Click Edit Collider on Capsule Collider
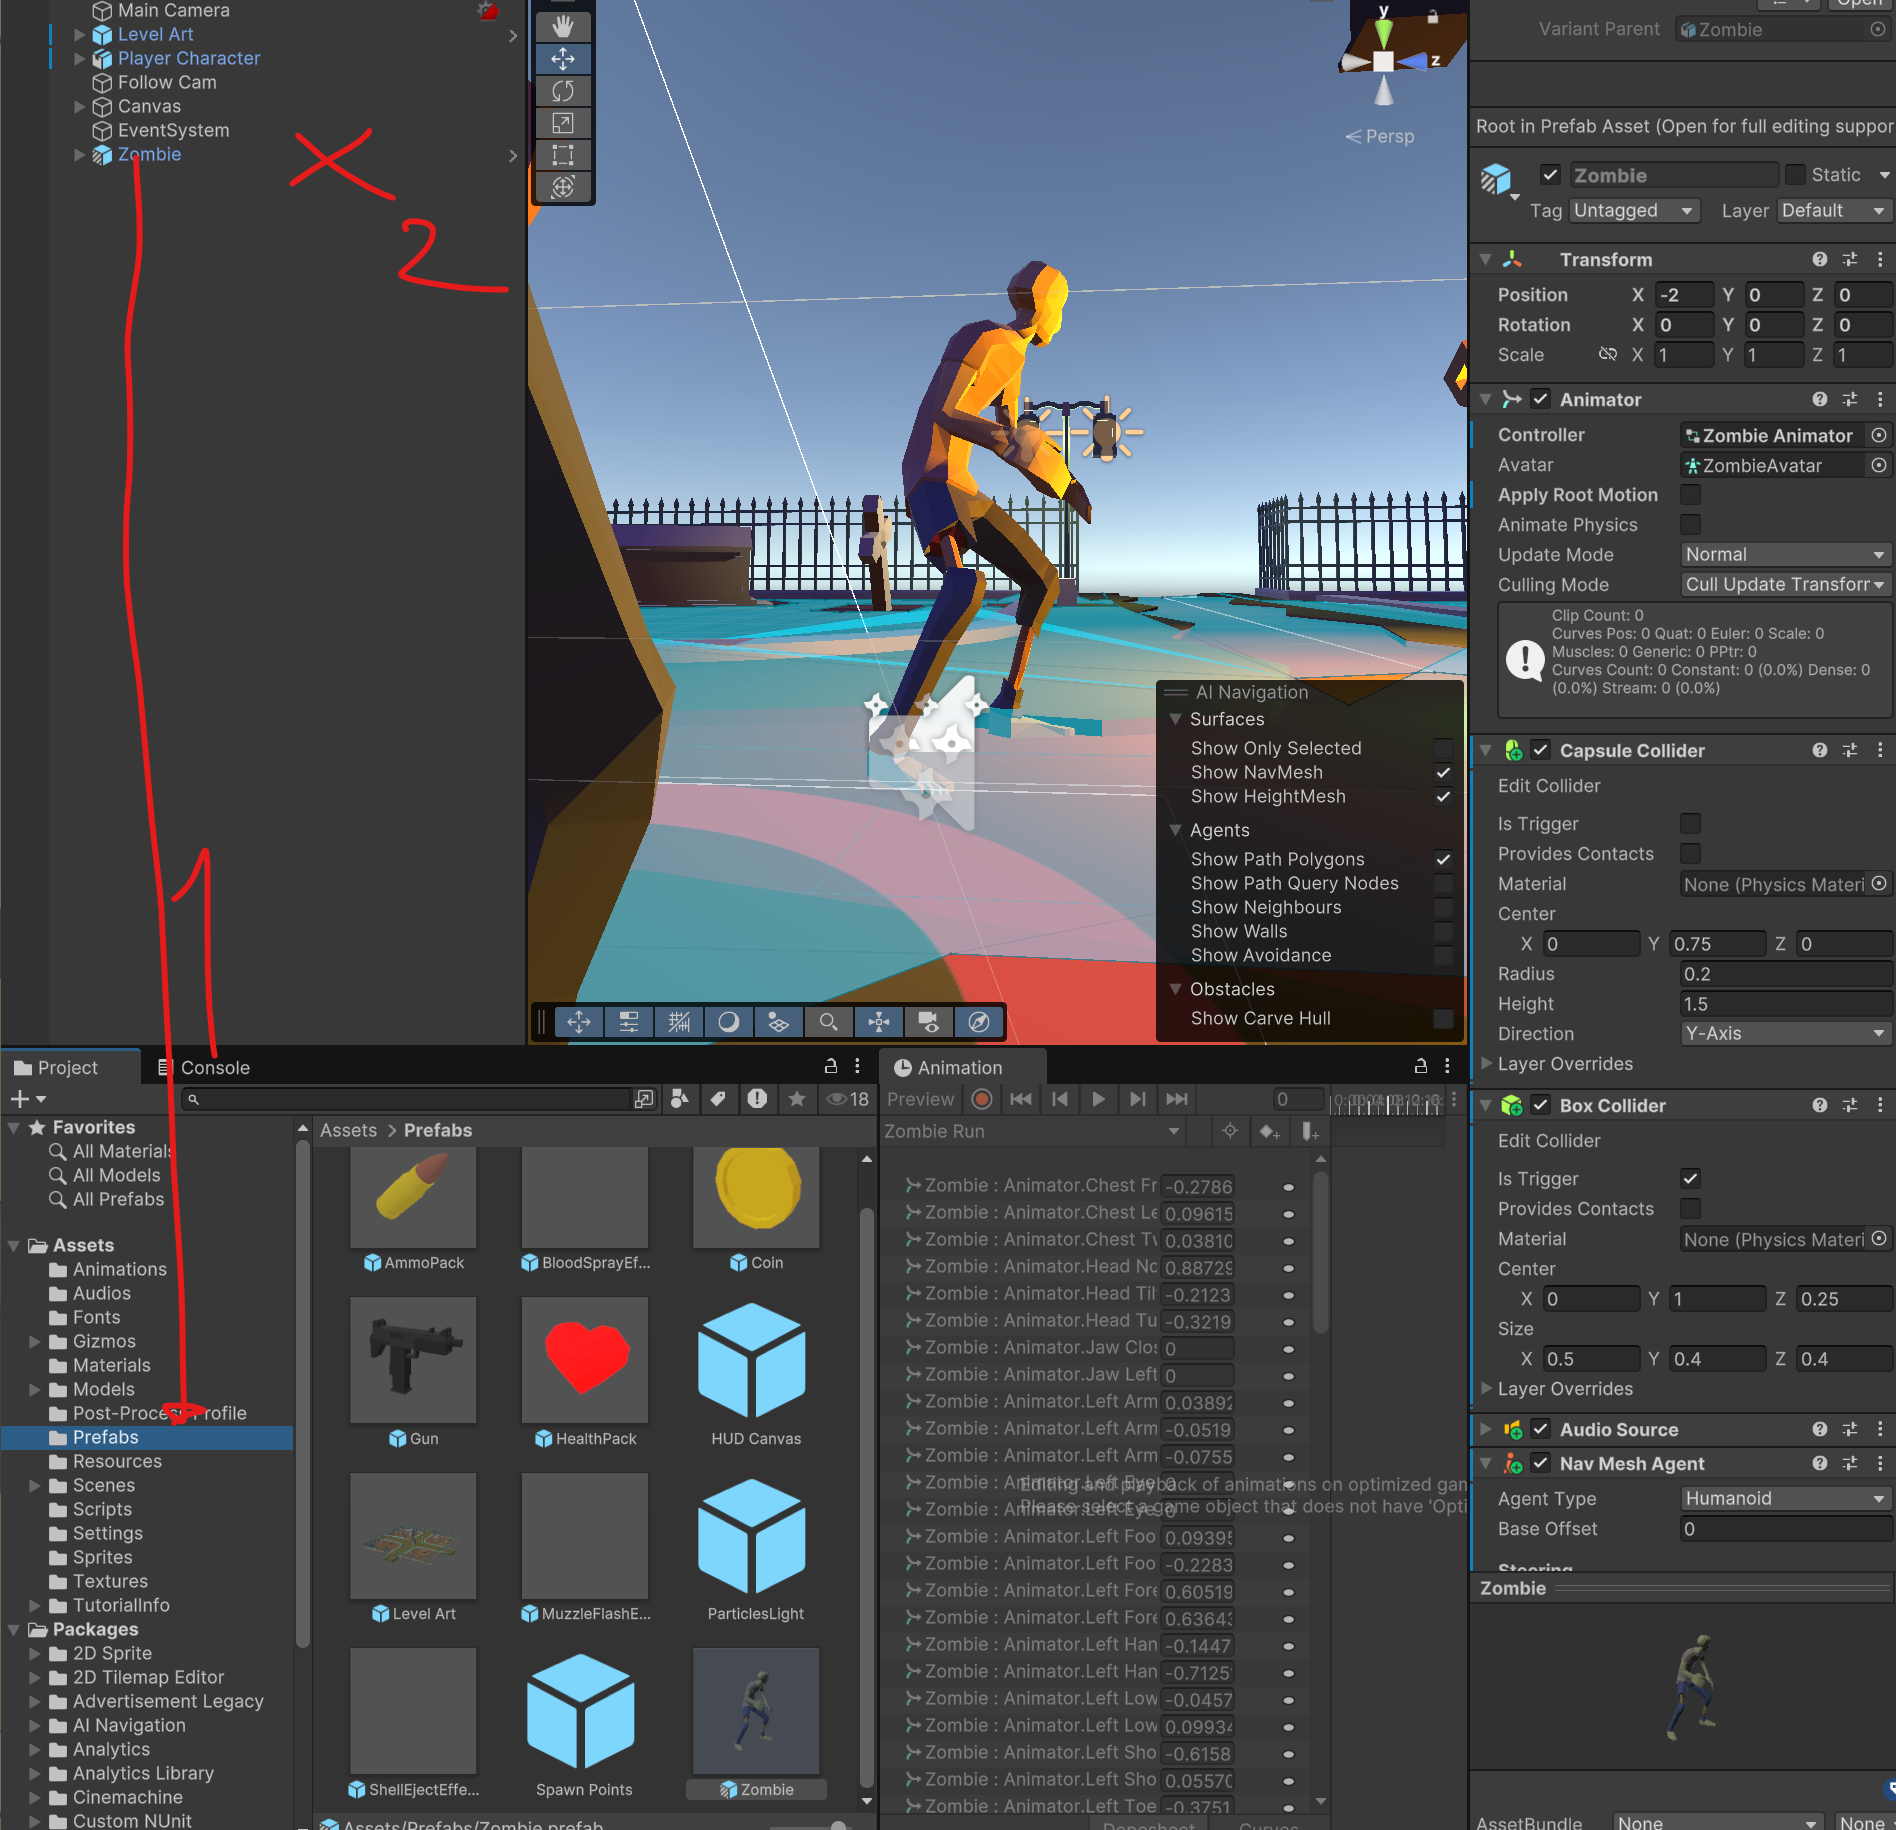1896x1830 pixels. 1549,786
